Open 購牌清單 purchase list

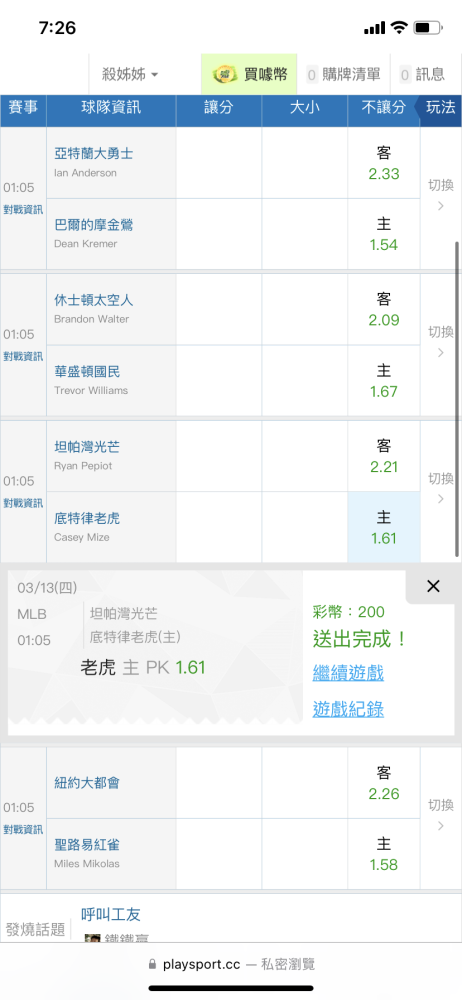(343, 75)
